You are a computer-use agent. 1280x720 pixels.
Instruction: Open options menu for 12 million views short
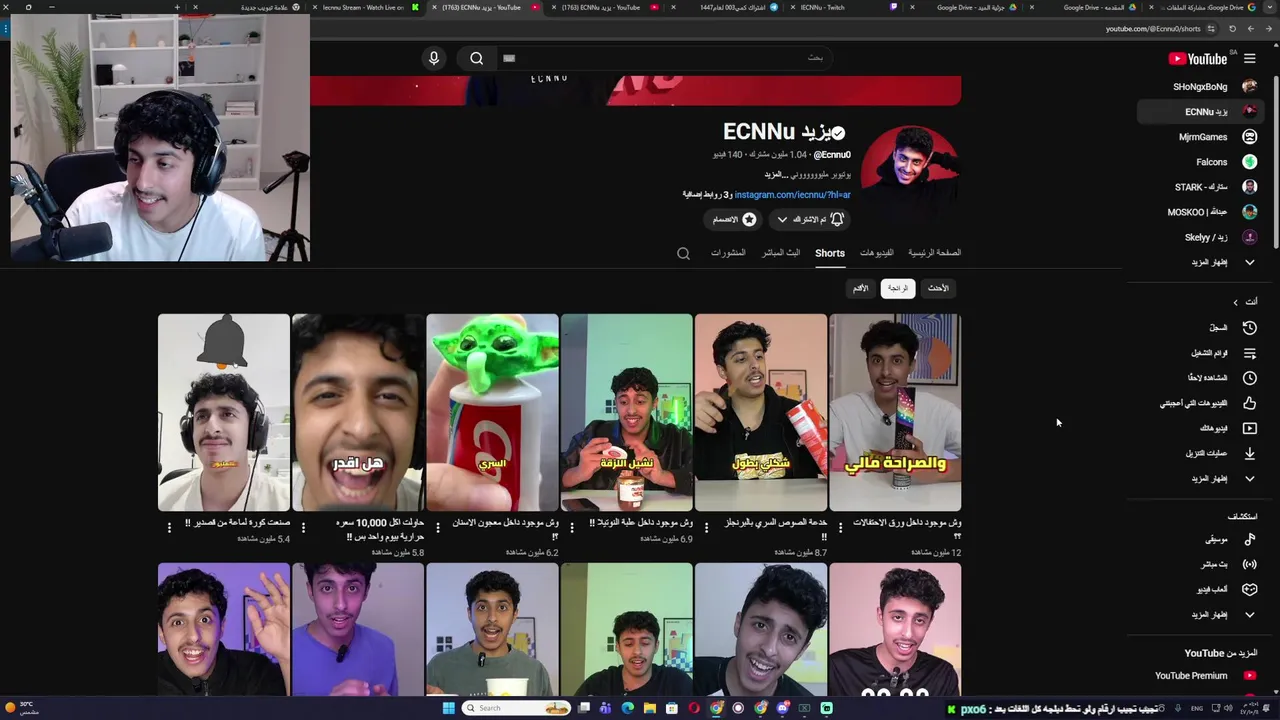click(x=840, y=527)
